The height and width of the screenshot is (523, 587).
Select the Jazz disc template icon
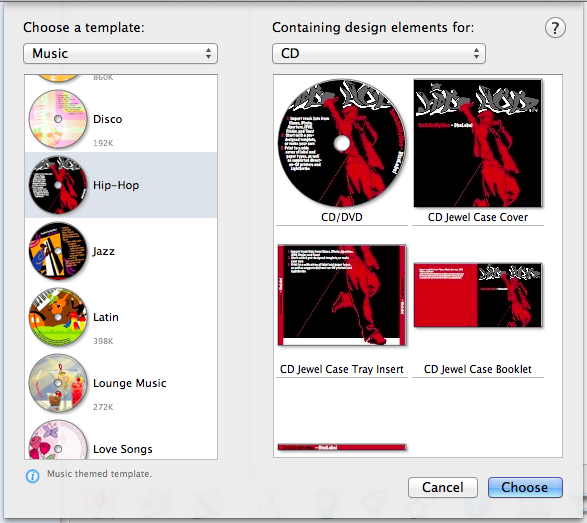pyautogui.click(x=58, y=251)
